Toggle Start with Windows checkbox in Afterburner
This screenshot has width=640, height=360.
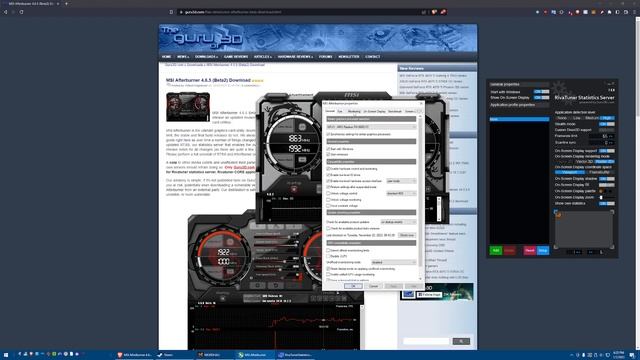328,149
